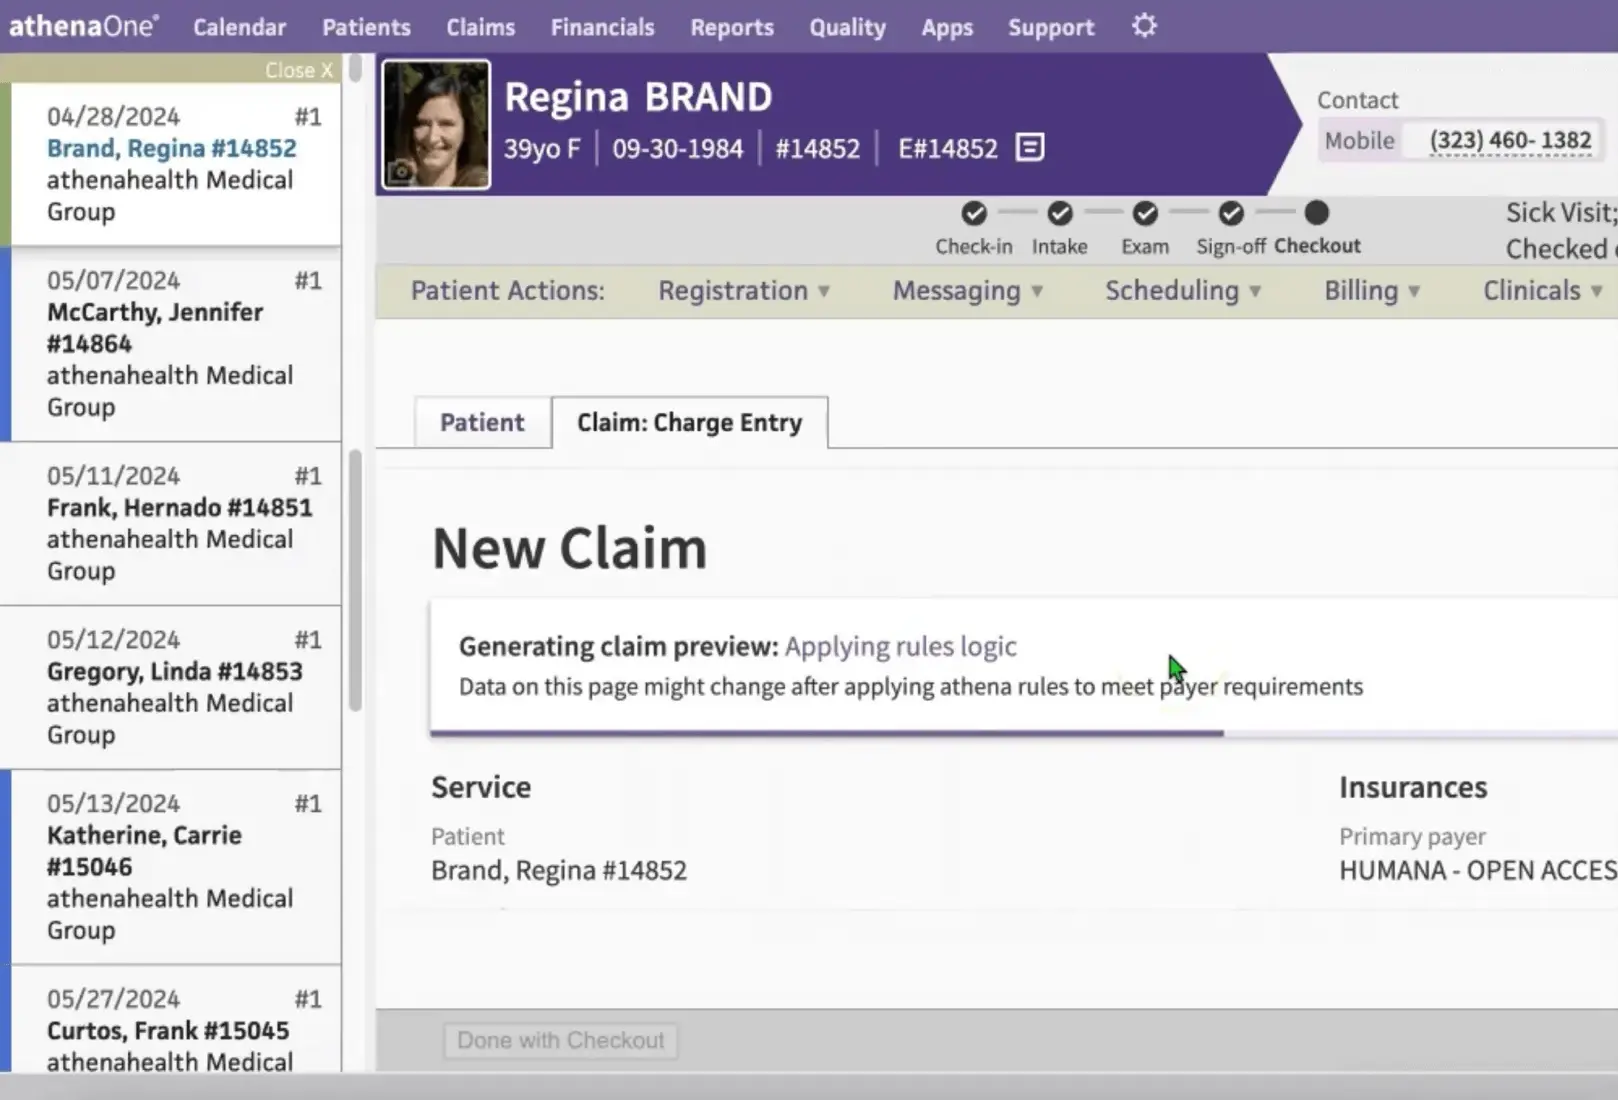The width and height of the screenshot is (1618, 1100).
Task: Click the Exam stage checkmark
Action: [1145, 213]
